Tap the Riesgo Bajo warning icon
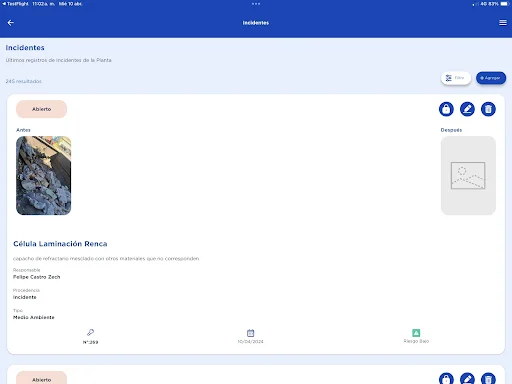The width and height of the screenshot is (512, 384). (416, 333)
